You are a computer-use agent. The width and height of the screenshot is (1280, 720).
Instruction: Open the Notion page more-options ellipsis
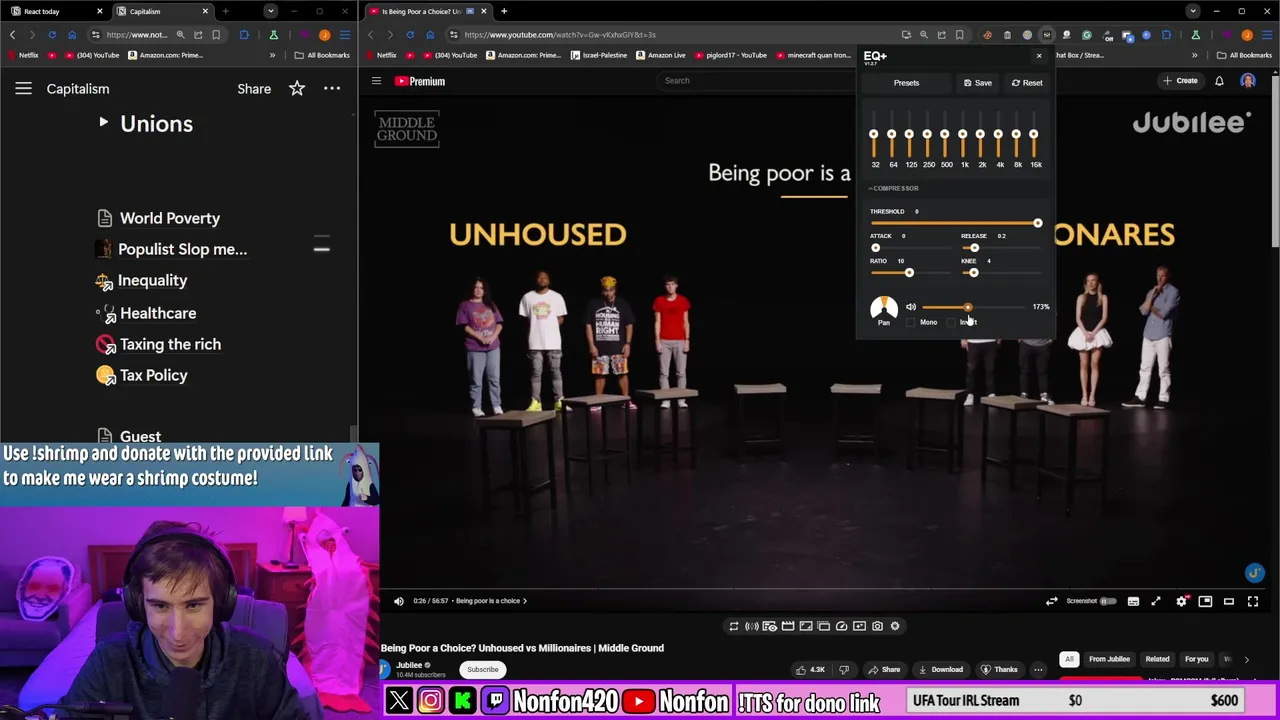click(332, 89)
